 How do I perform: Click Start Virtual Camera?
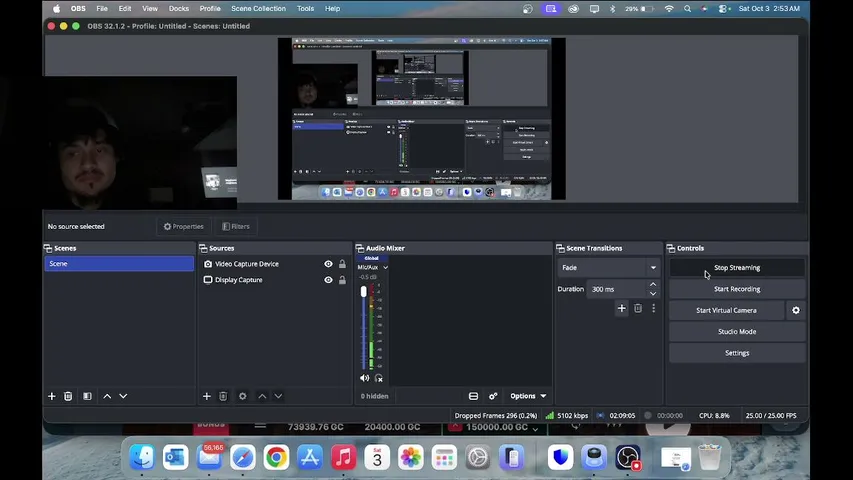click(x=726, y=310)
